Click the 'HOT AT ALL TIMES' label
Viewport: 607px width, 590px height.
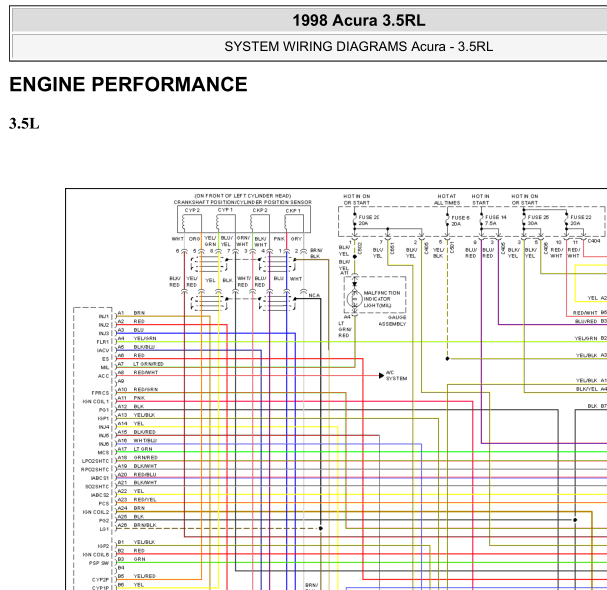click(x=447, y=199)
